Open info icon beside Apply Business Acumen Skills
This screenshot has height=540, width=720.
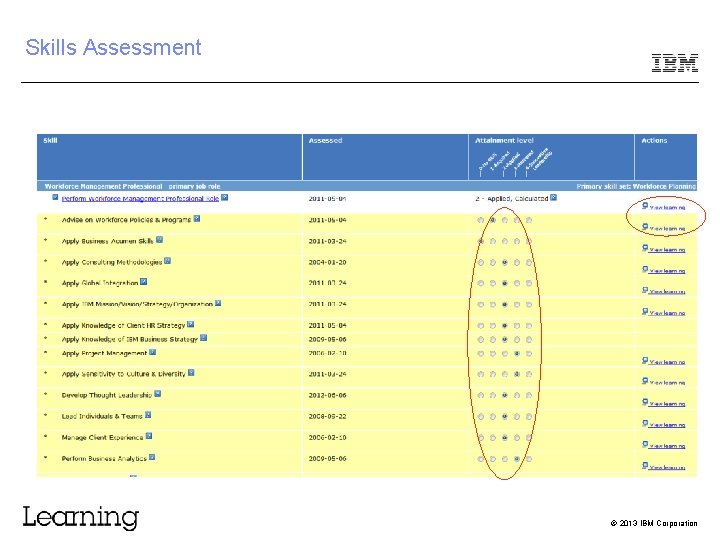pyautogui.click(x=160, y=240)
